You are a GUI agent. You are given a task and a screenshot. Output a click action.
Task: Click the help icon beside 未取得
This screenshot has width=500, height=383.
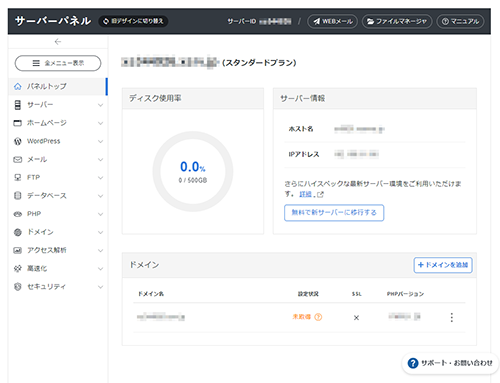click(318, 317)
